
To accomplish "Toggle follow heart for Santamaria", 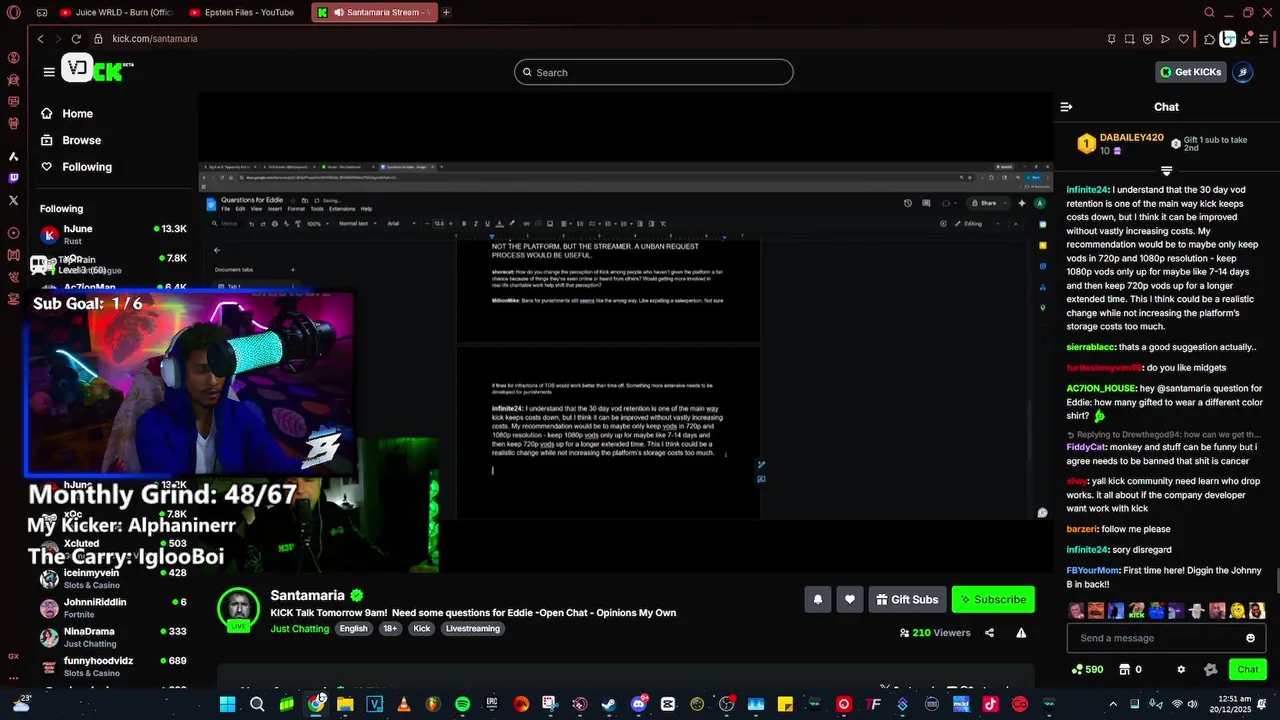I will [x=850, y=599].
